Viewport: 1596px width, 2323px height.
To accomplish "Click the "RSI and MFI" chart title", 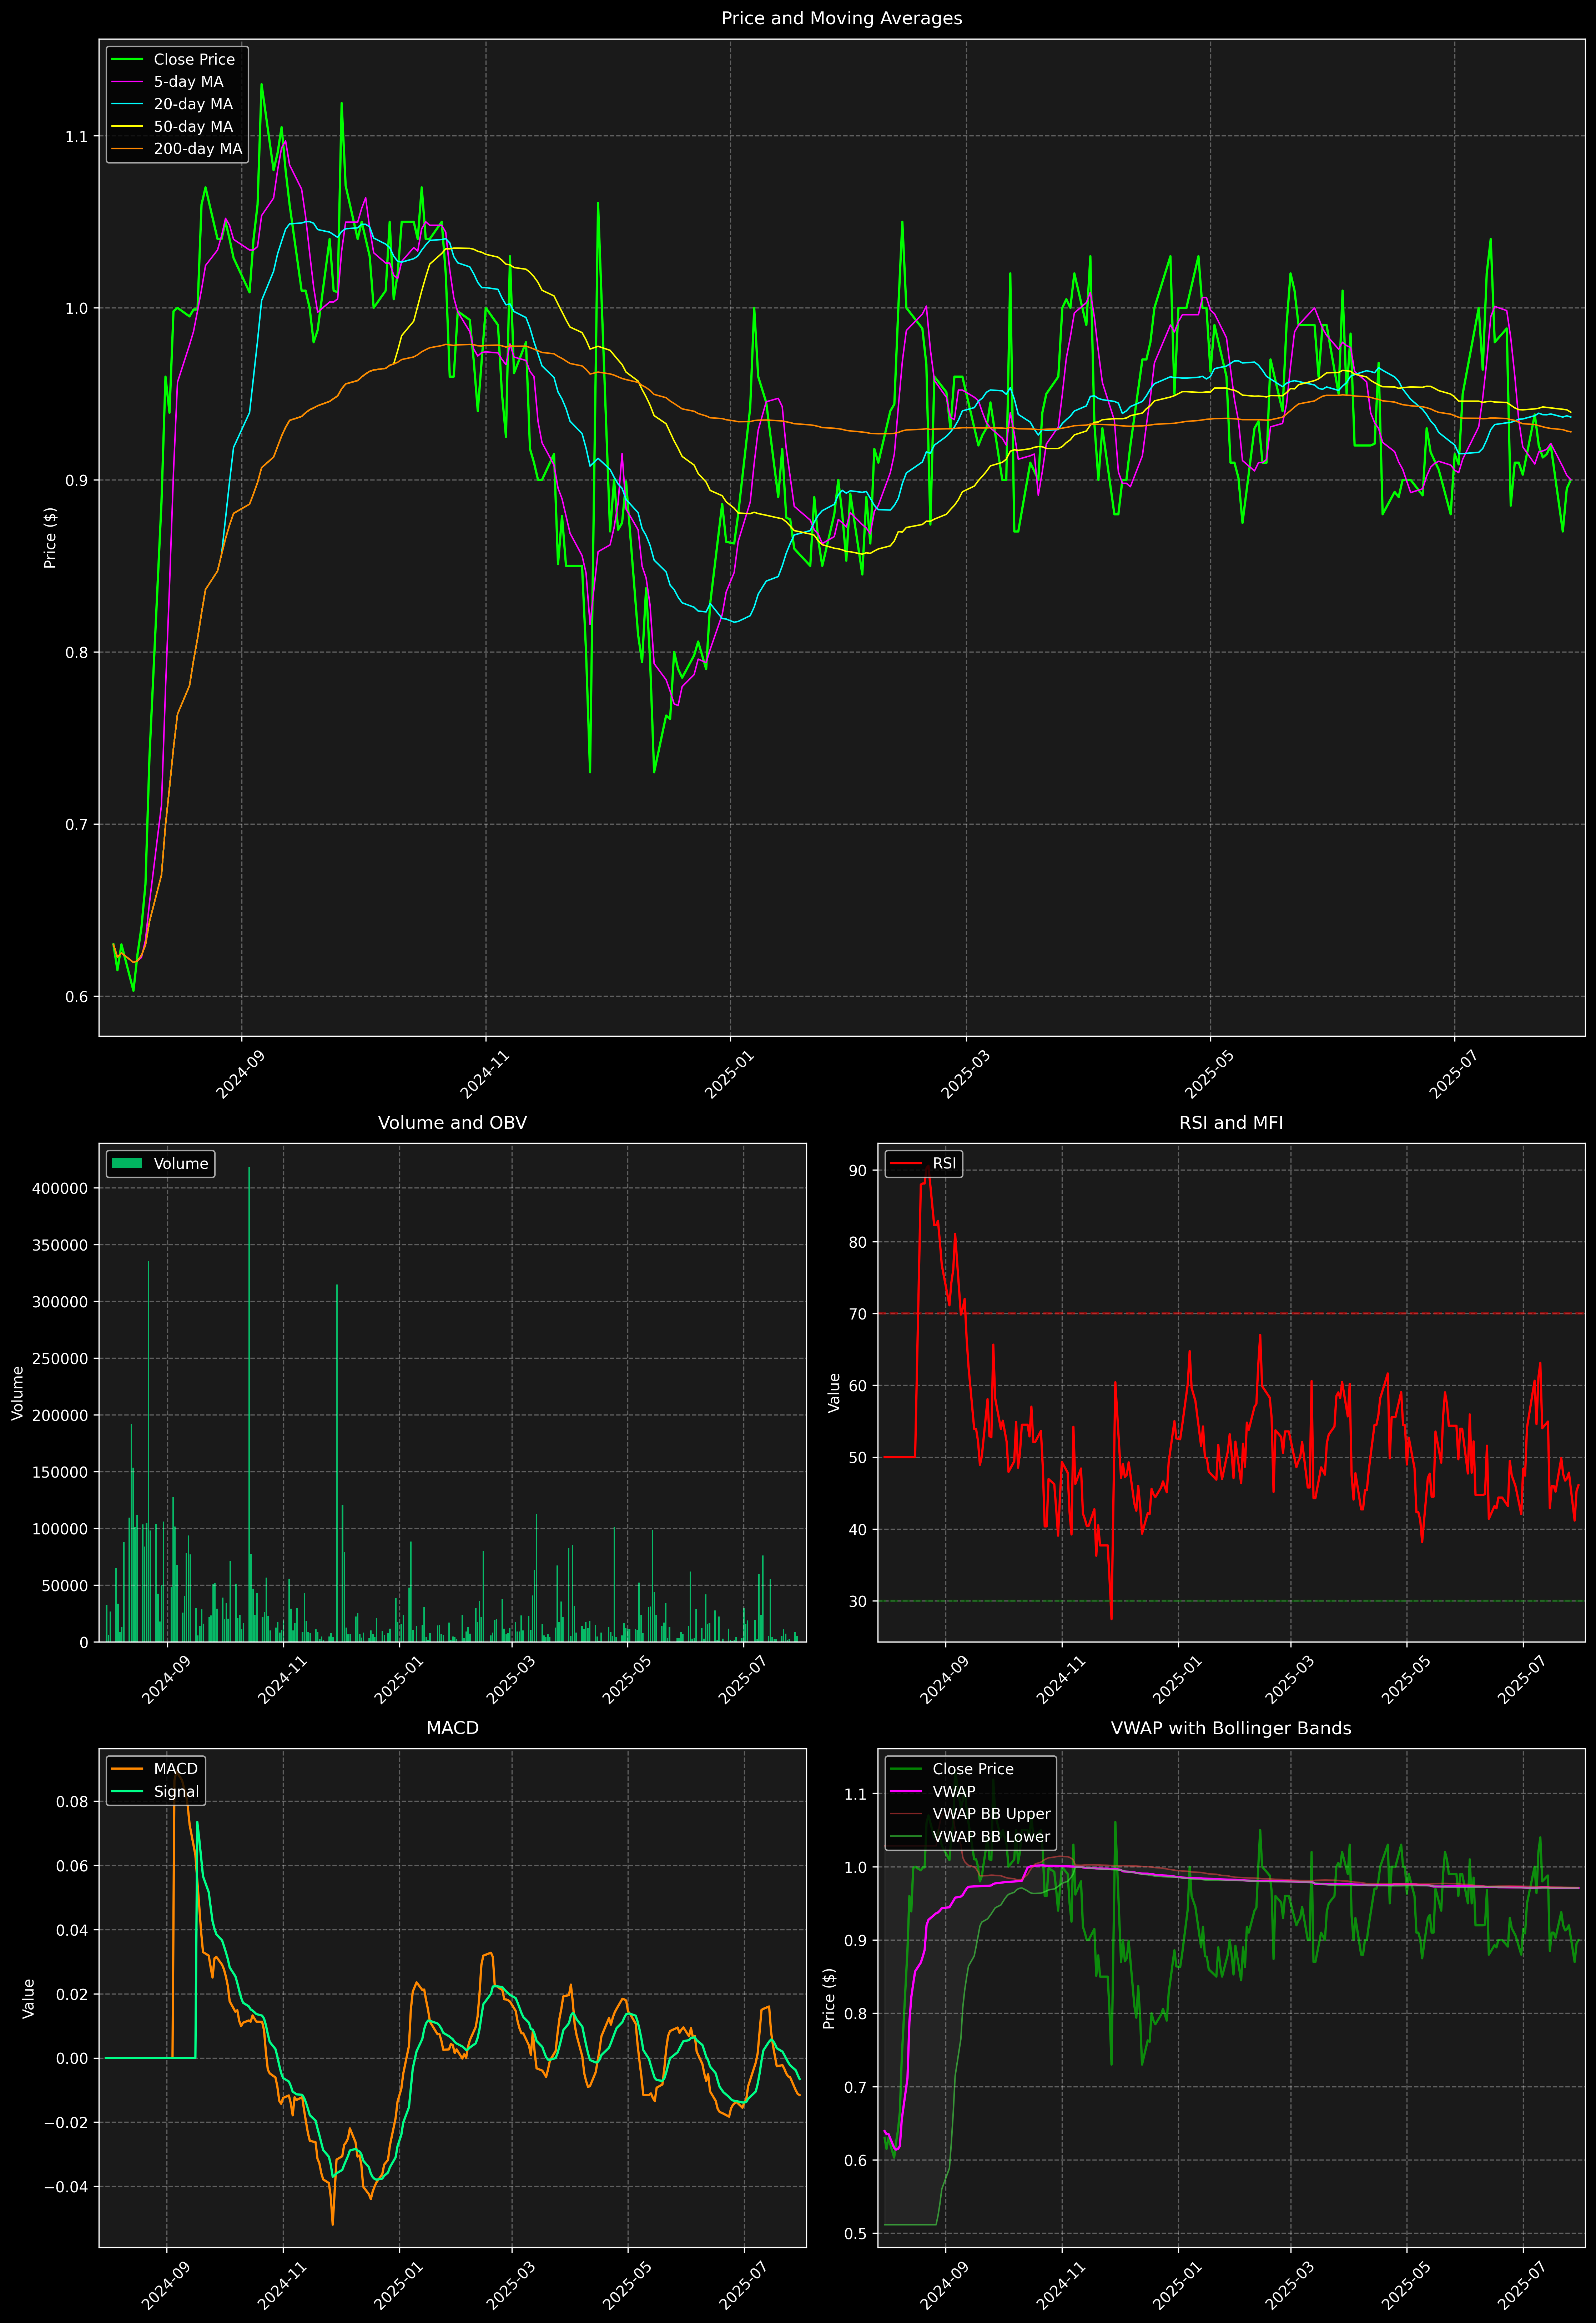I will (x=1231, y=1123).
